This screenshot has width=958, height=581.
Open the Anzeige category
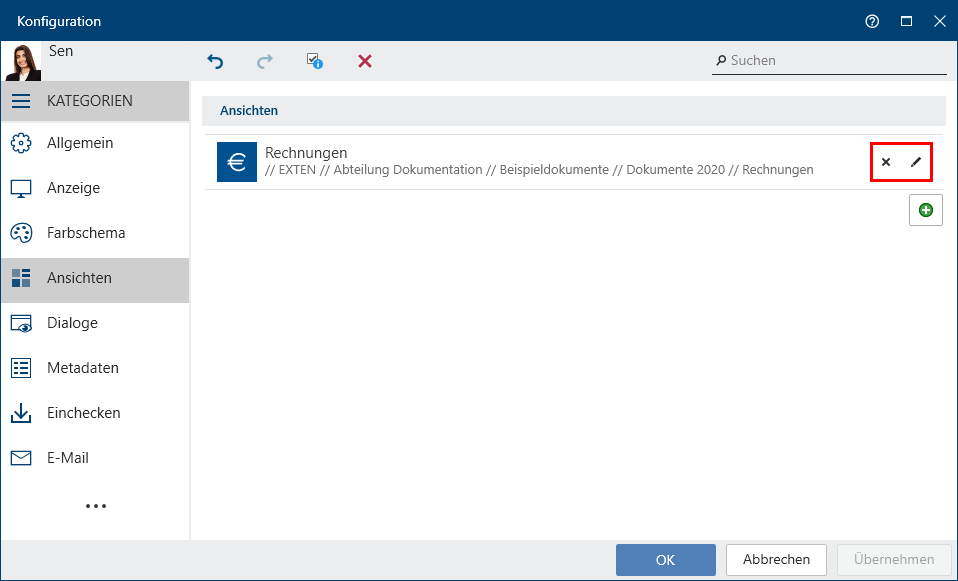click(x=95, y=188)
